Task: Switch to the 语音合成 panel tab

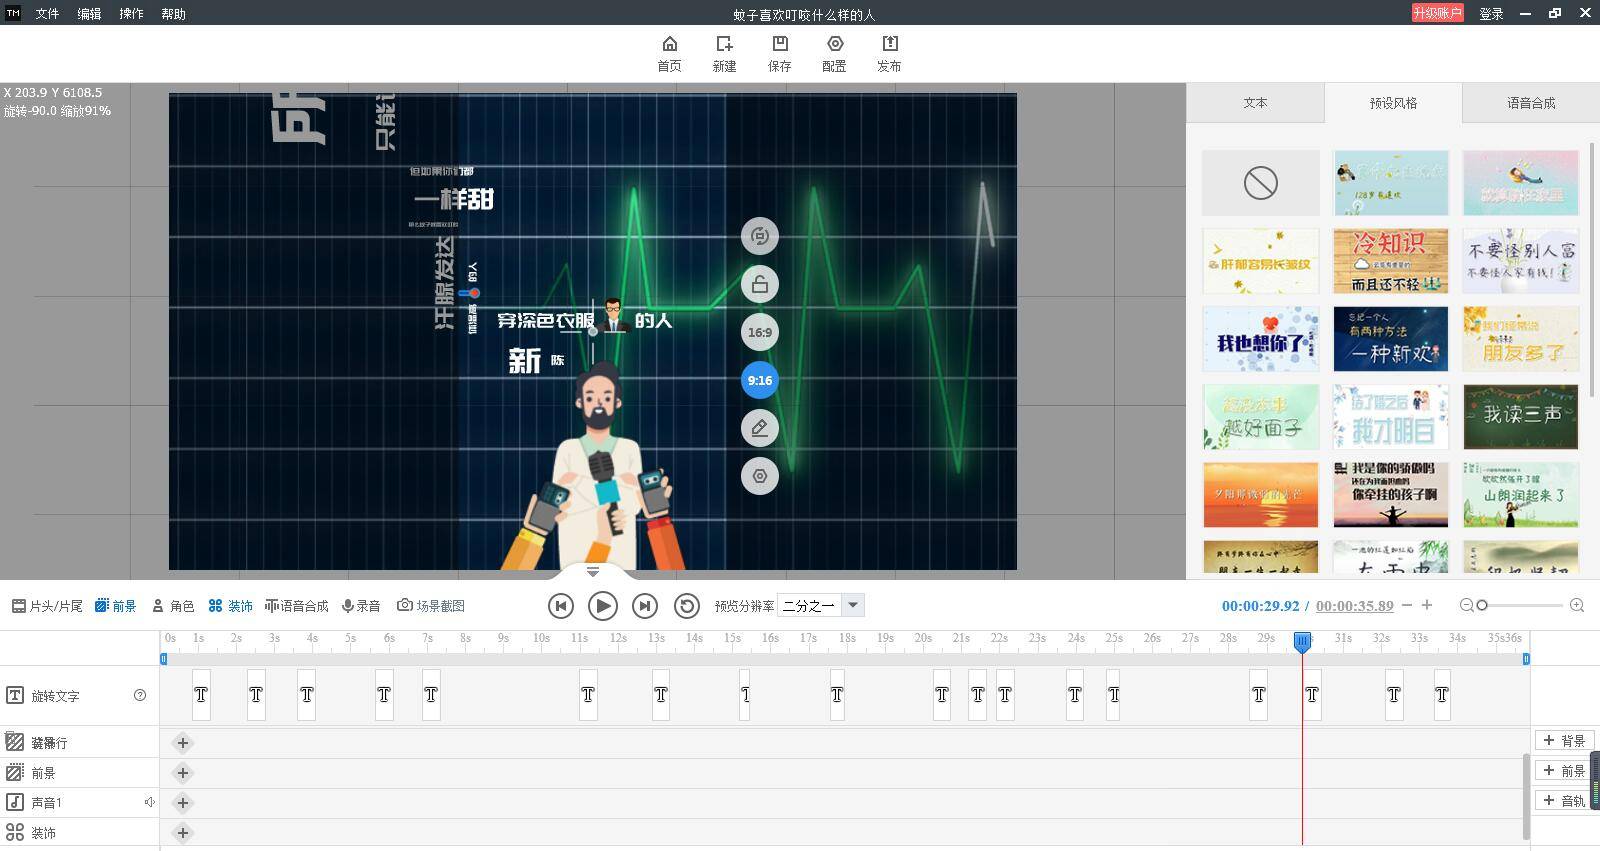Action: tap(1531, 103)
